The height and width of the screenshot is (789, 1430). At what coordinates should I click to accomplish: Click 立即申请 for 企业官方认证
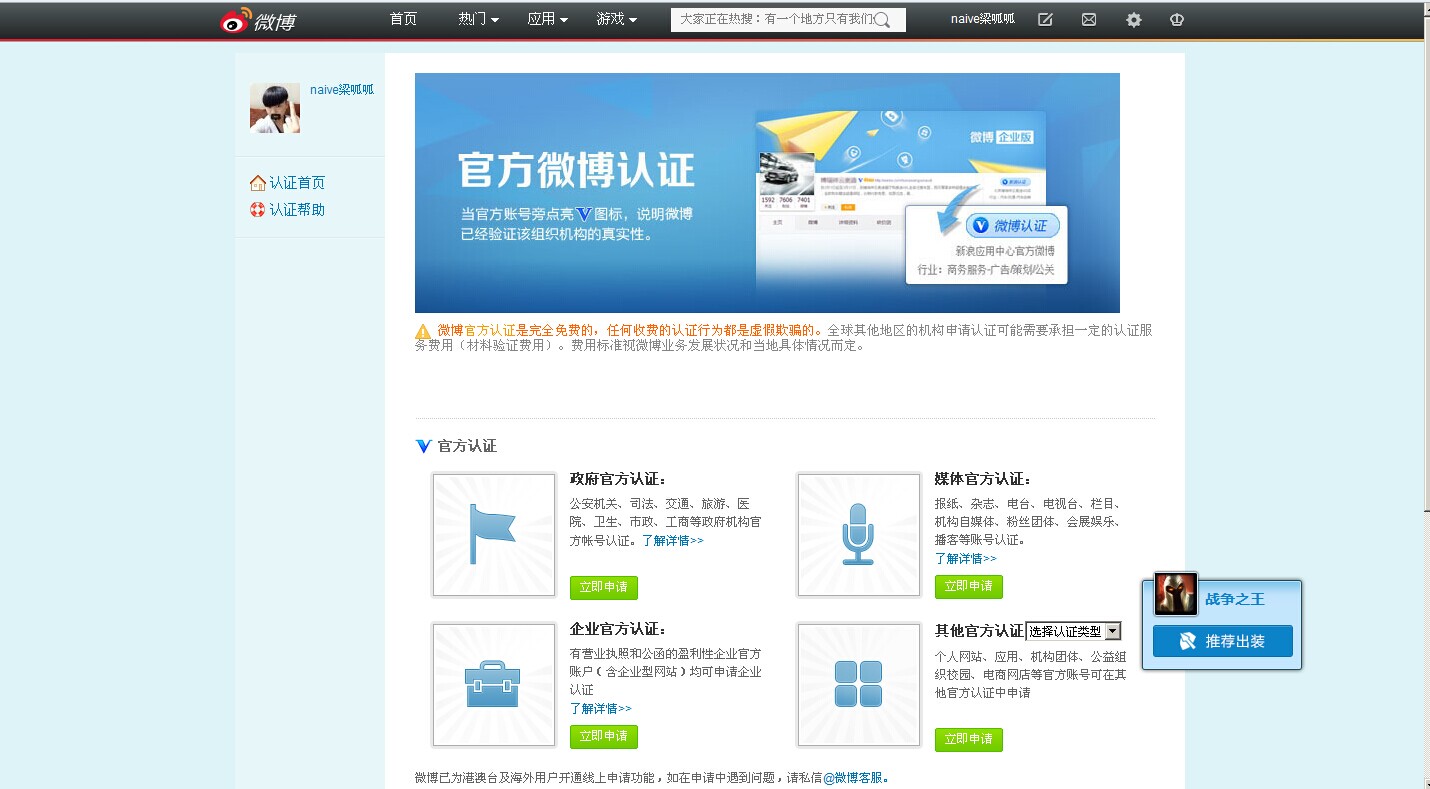tap(604, 737)
